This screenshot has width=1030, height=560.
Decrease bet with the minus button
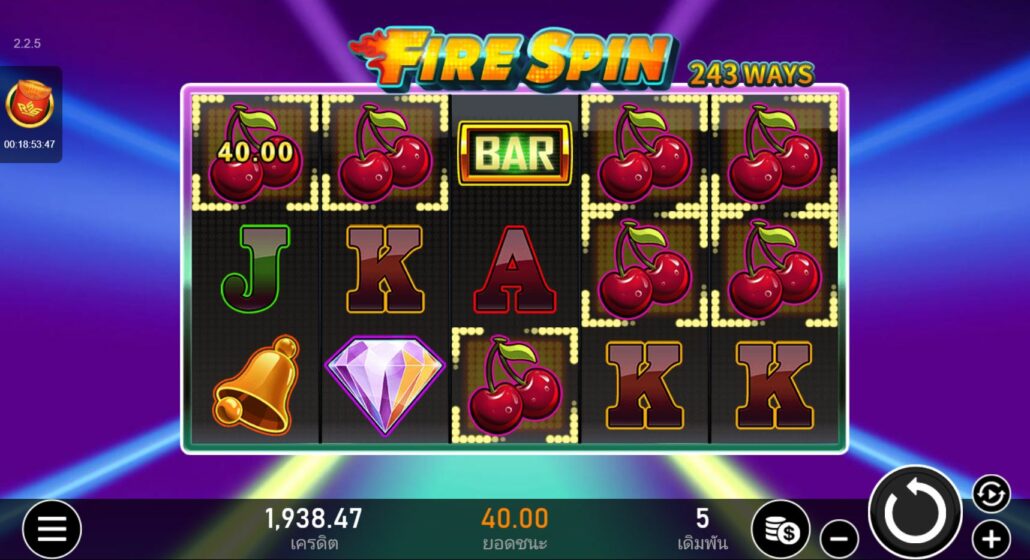click(839, 539)
